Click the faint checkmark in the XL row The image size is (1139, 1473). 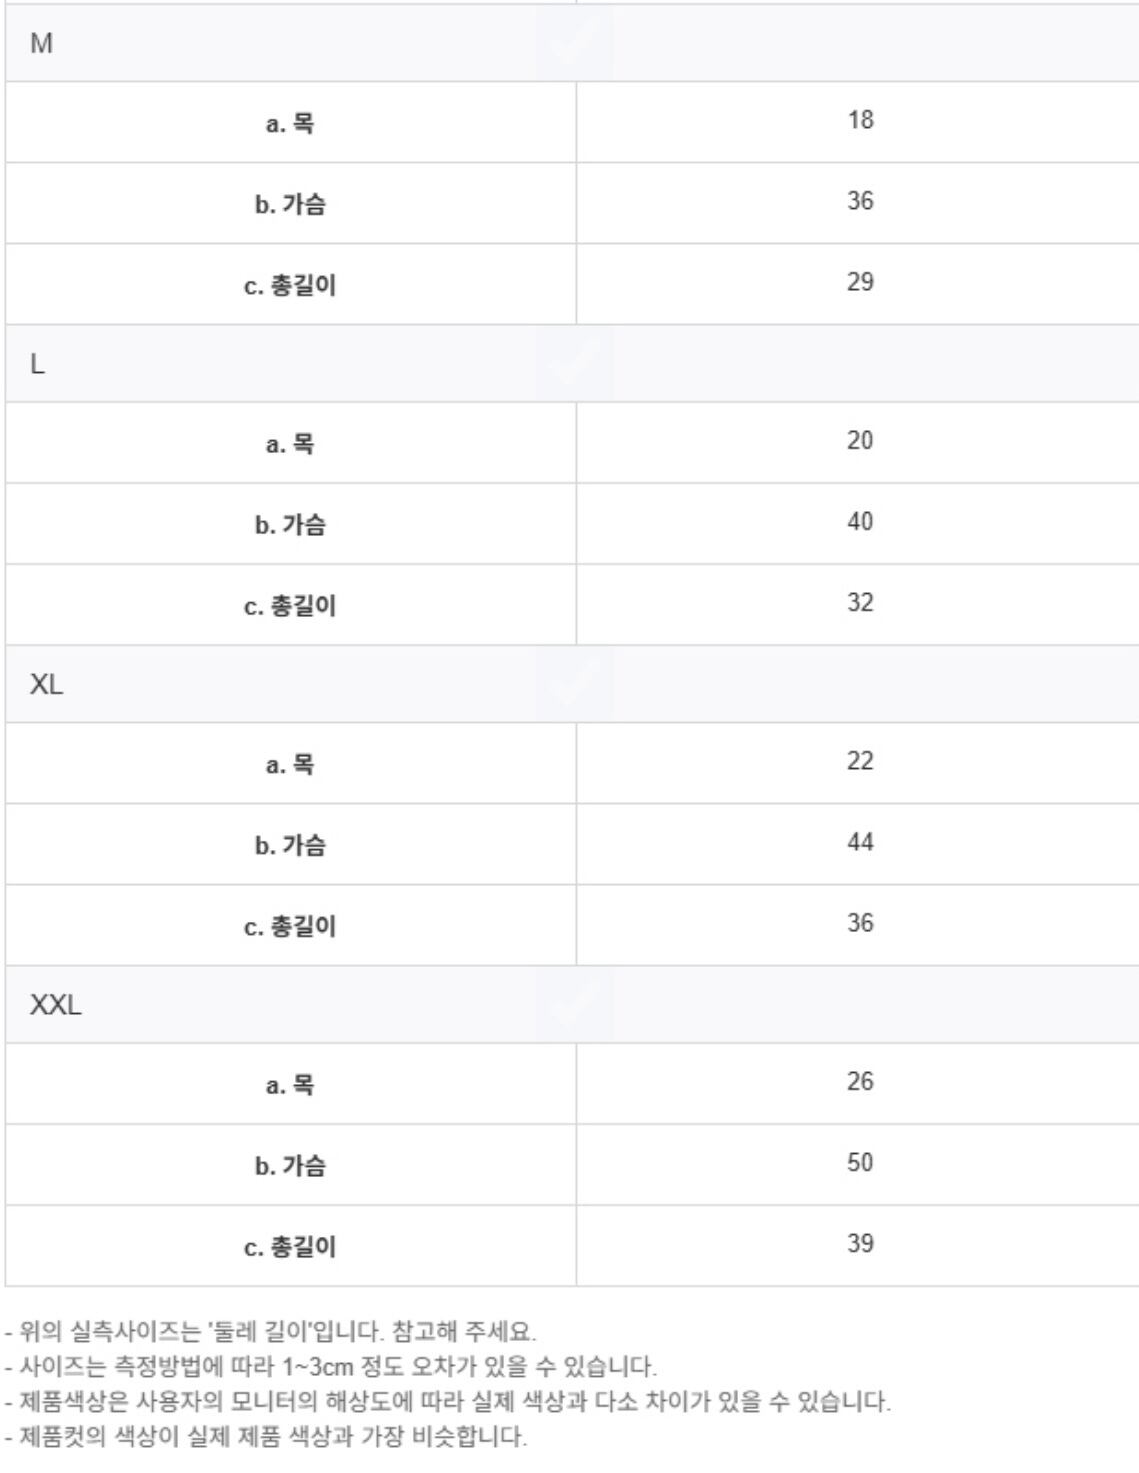(574, 684)
